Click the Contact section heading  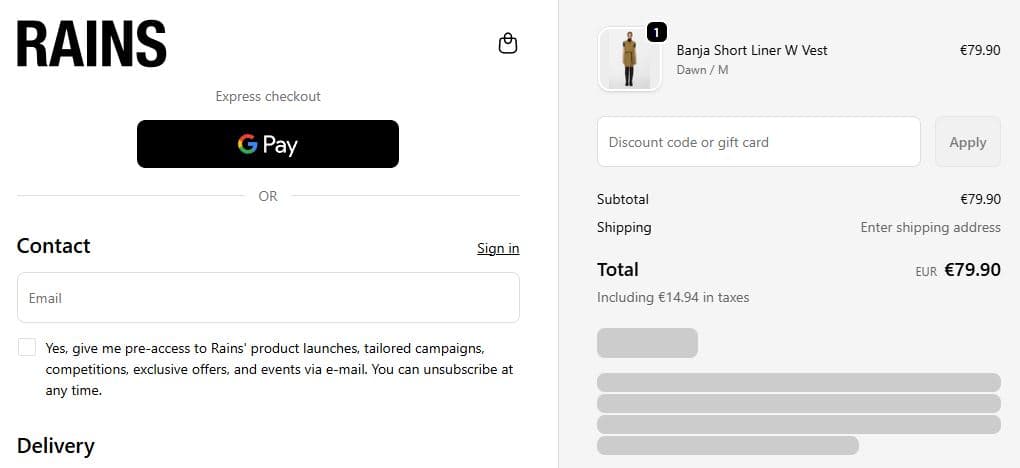click(x=54, y=246)
